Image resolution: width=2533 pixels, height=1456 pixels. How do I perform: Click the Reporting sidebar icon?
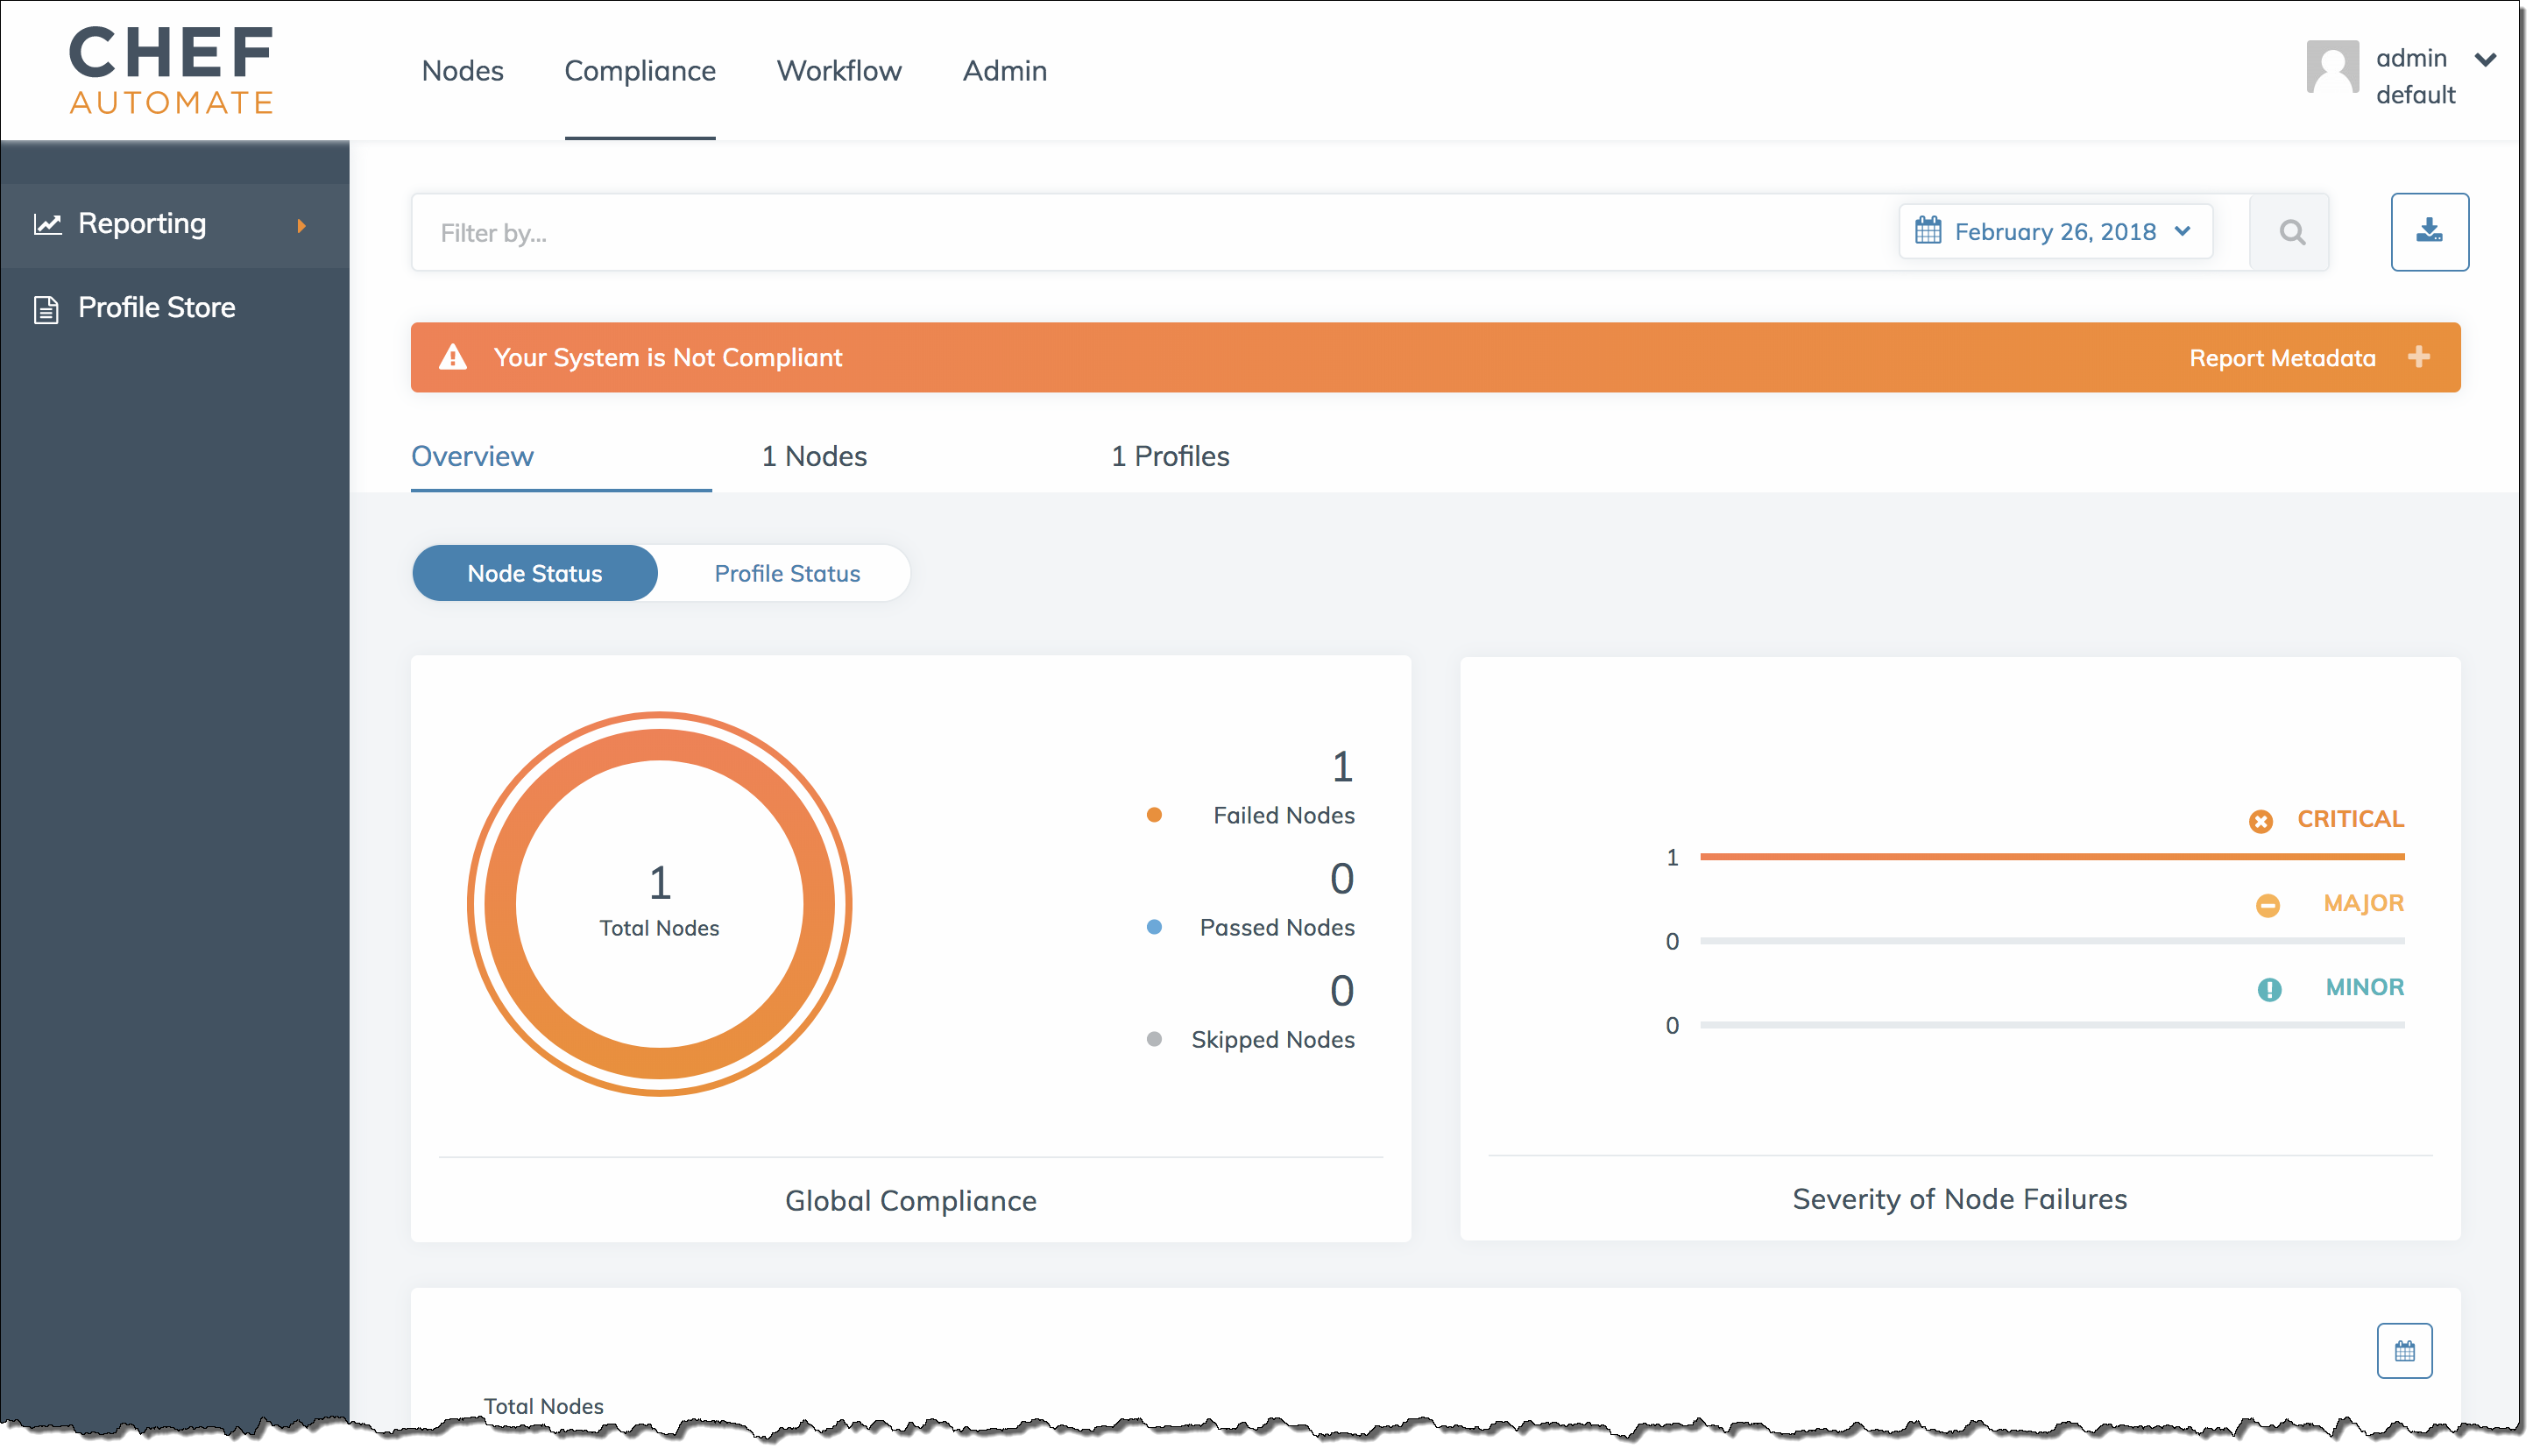click(46, 223)
